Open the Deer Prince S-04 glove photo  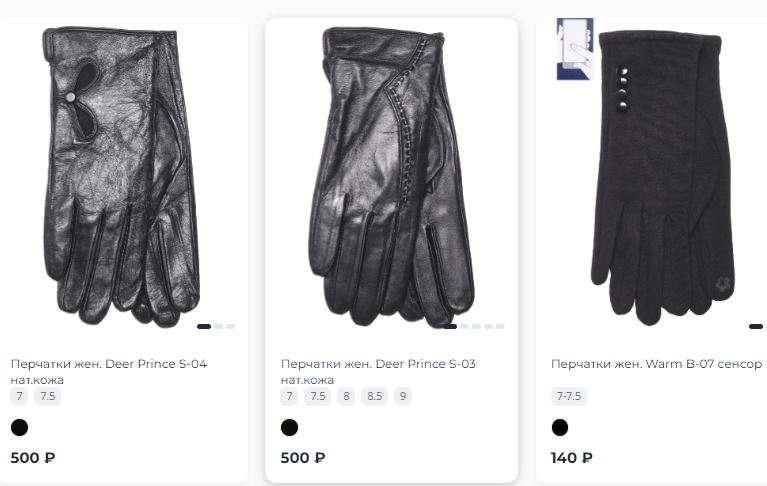(x=121, y=176)
